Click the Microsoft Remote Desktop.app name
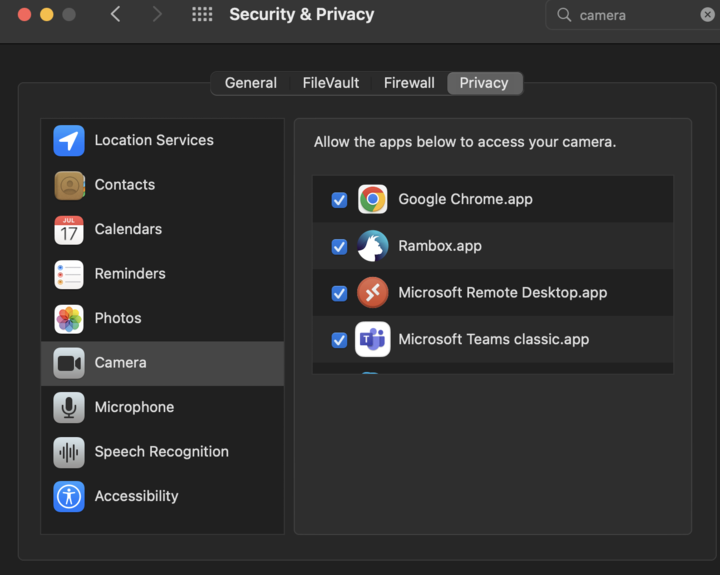The height and width of the screenshot is (575, 720). tap(502, 293)
